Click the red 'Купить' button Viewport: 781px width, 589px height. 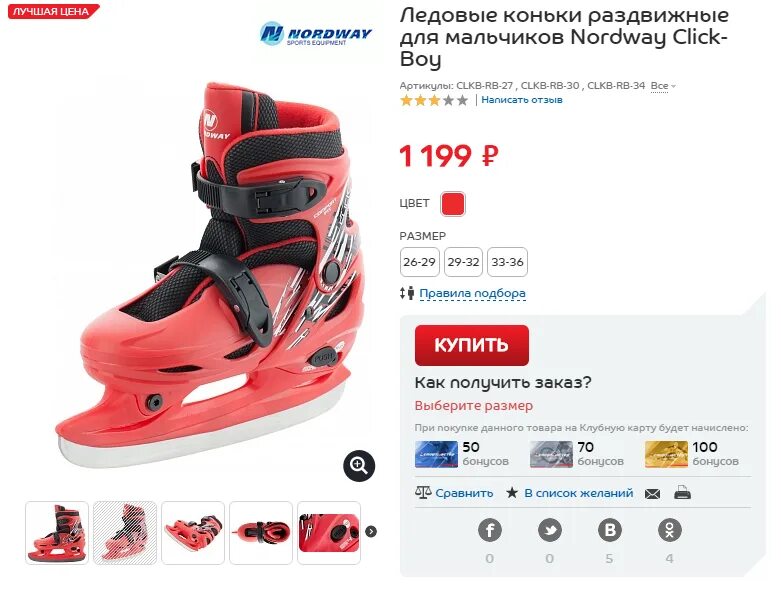pos(472,345)
